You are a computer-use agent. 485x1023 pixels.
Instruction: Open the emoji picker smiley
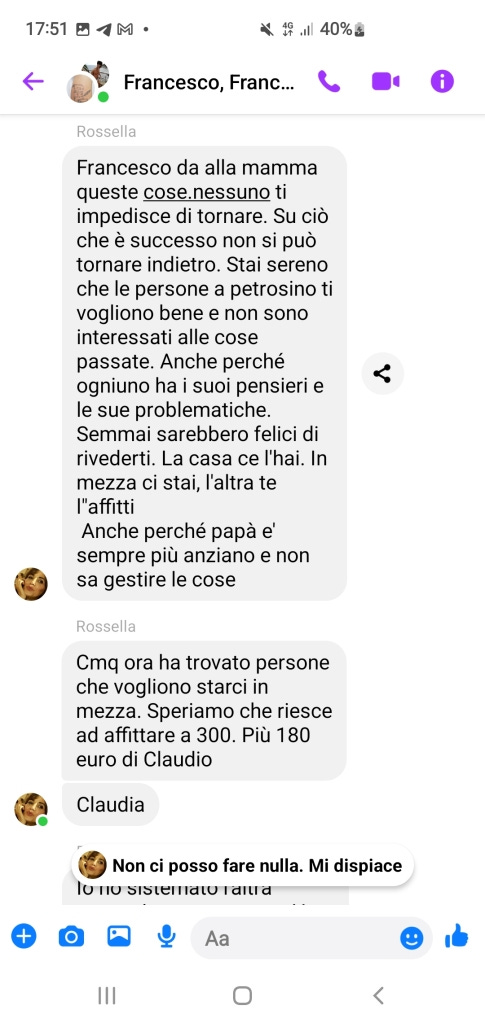coord(411,938)
